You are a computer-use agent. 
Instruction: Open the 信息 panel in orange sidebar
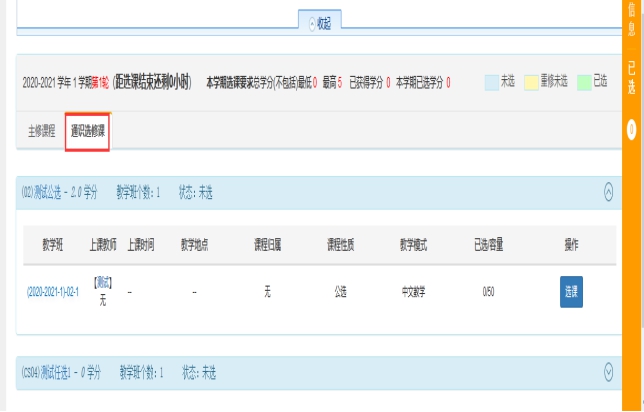pos(632,22)
